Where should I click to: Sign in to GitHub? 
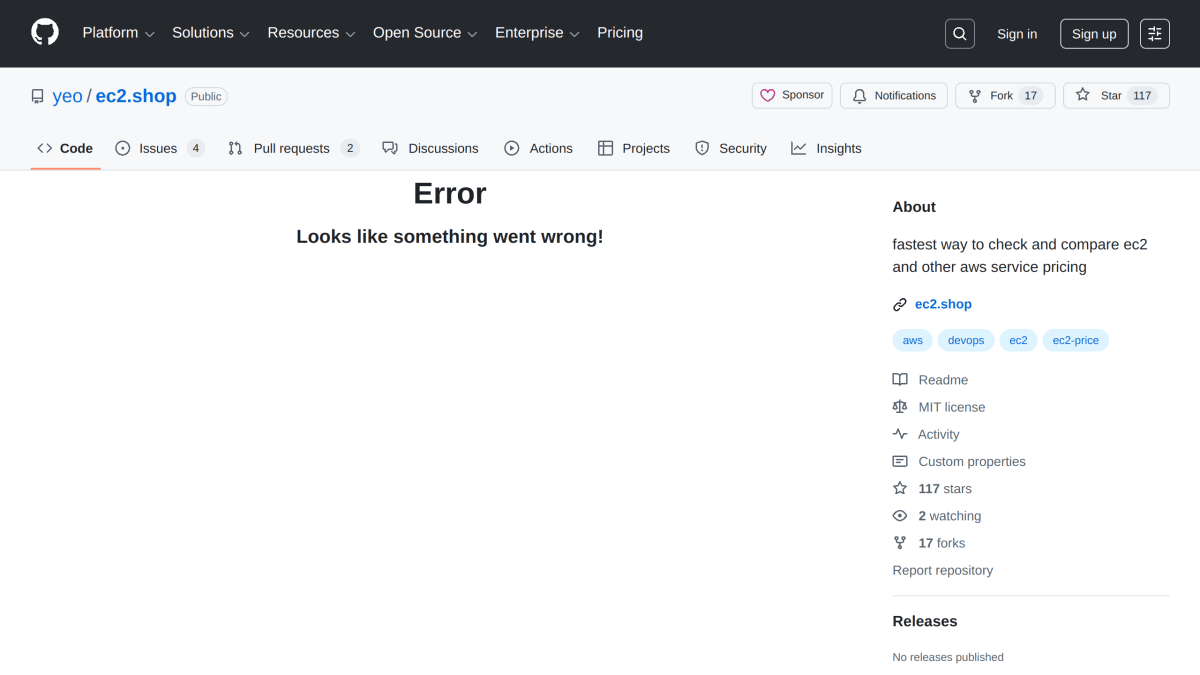(1017, 34)
